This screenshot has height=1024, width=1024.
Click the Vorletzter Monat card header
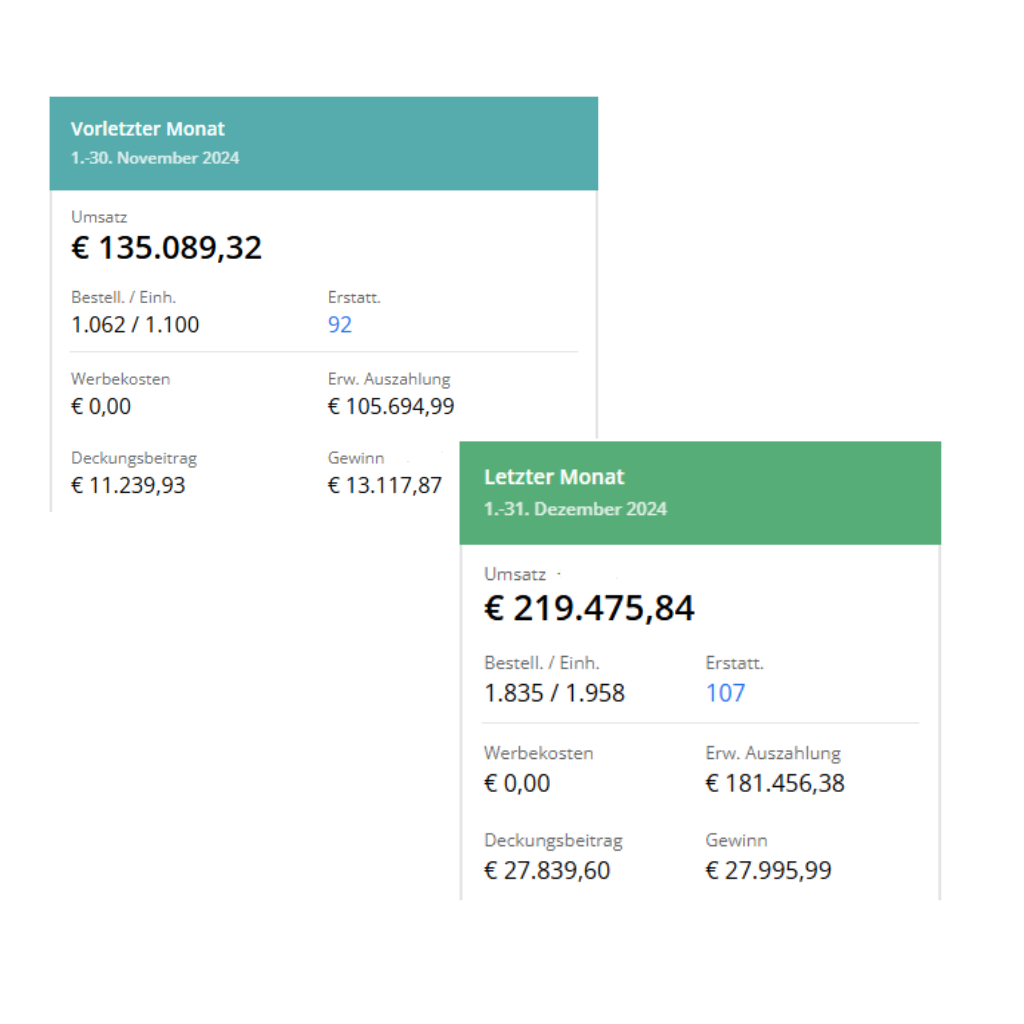[x=323, y=144]
